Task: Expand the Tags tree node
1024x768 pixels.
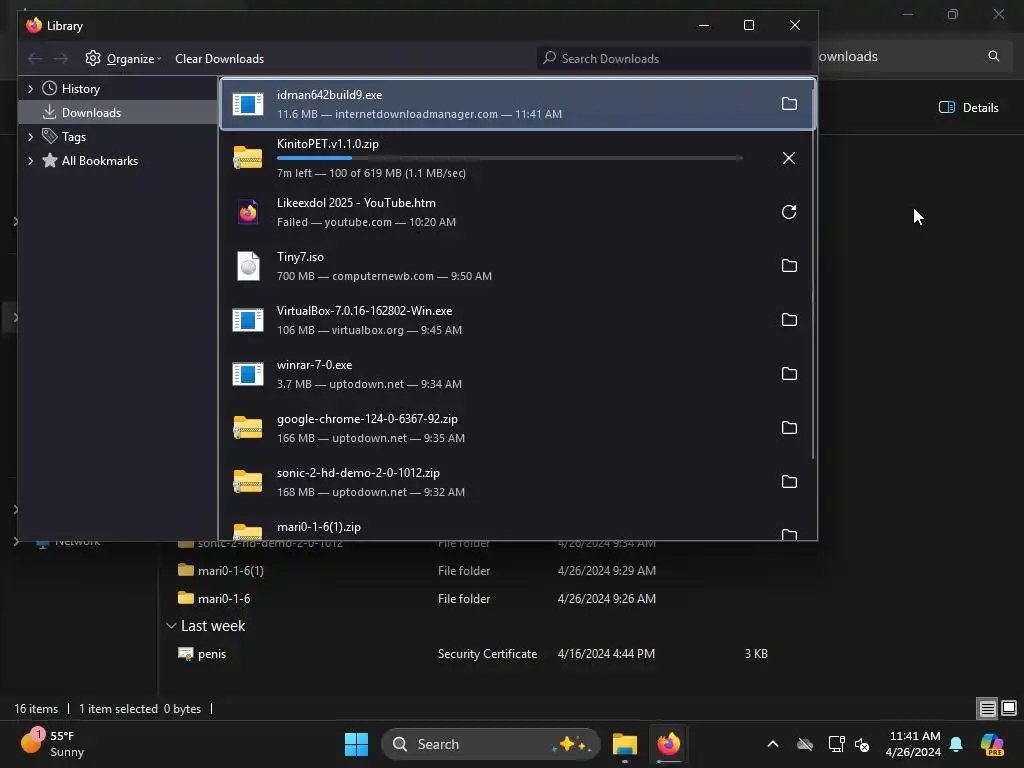Action: pyautogui.click(x=30, y=136)
